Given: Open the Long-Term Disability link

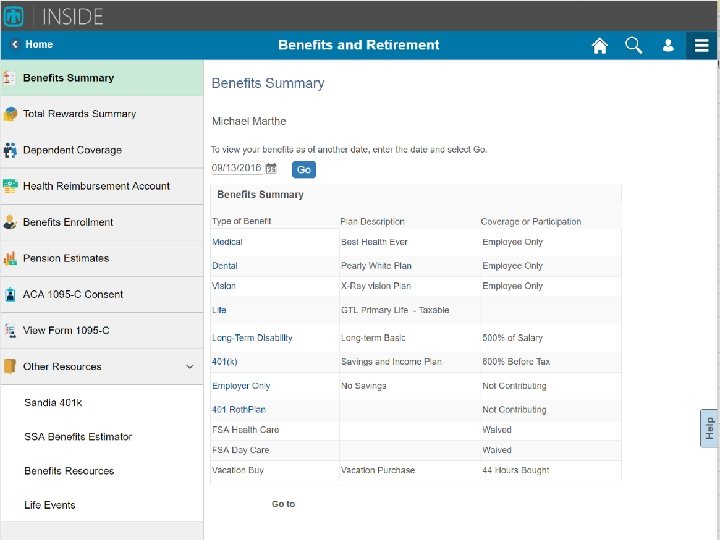Looking at the screenshot, I should (252, 338).
